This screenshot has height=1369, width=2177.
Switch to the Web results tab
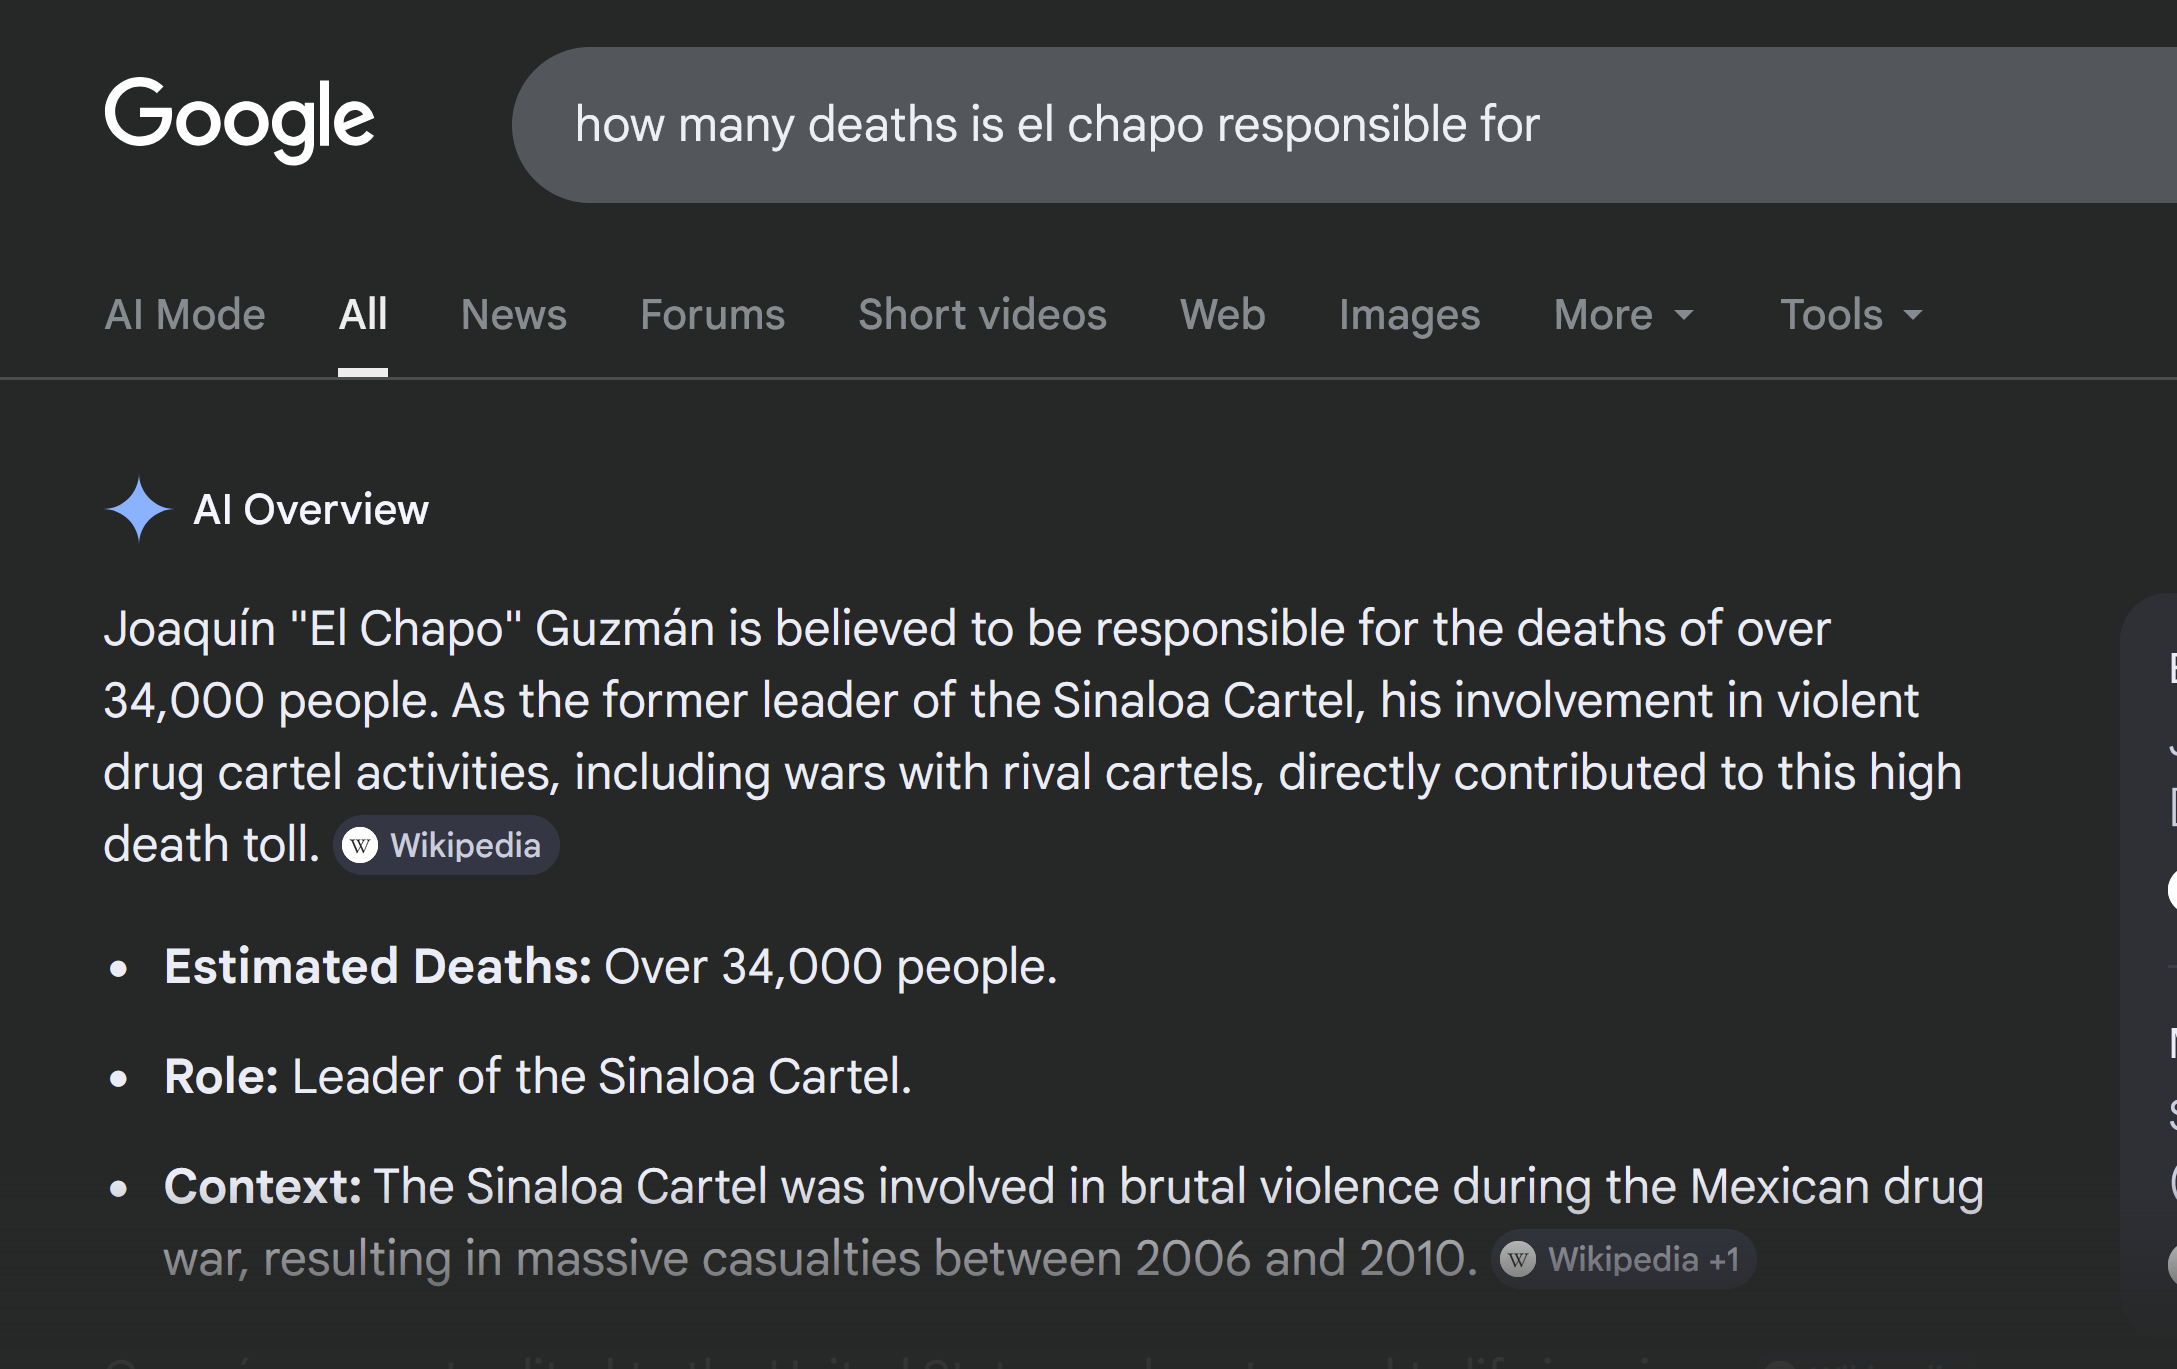(1222, 315)
